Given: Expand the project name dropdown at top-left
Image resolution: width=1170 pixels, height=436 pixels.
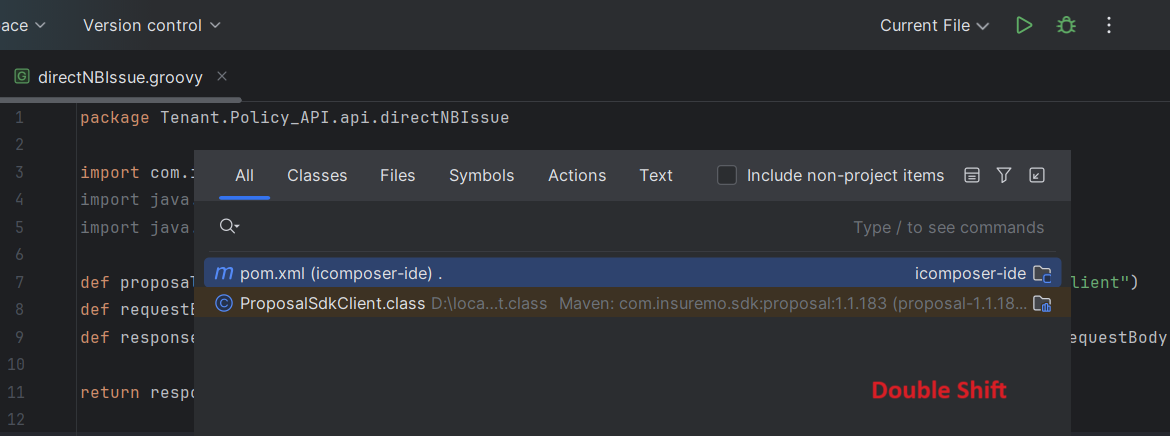Looking at the screenshot, I should (22, 25).
